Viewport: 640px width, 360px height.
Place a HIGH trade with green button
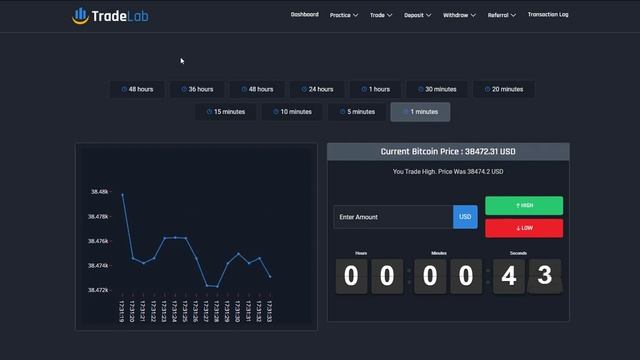[x=524, y=206]
